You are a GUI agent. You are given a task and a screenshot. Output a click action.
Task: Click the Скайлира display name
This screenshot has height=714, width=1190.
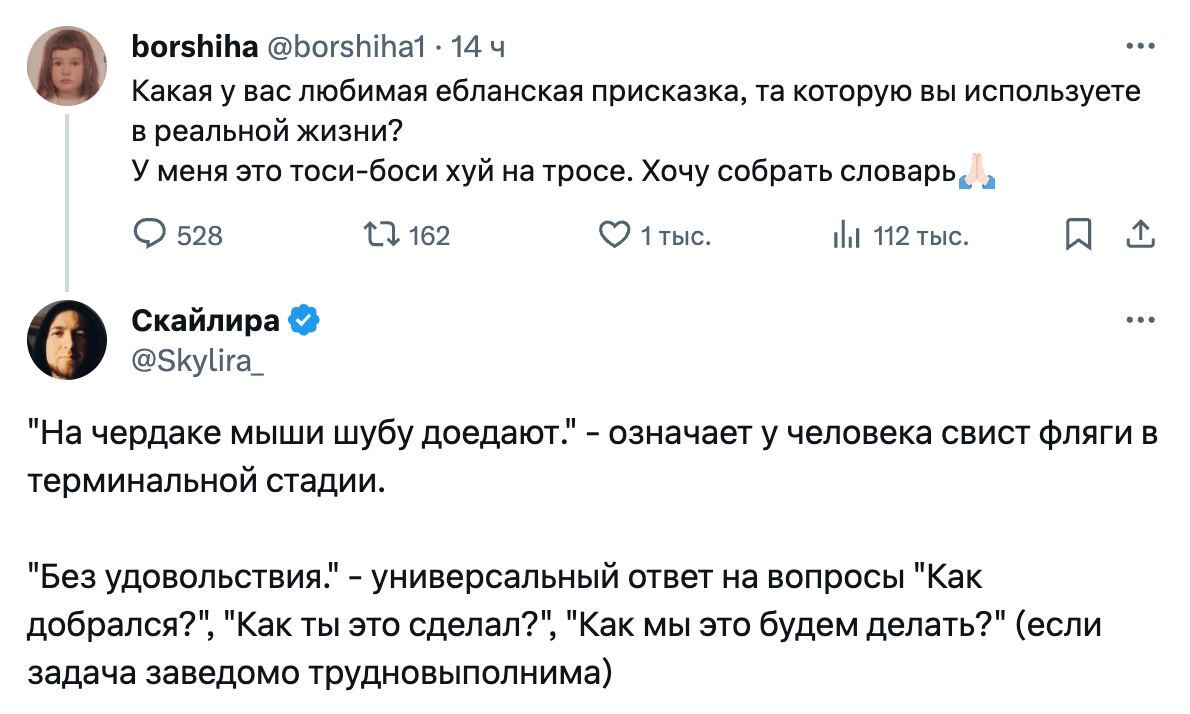[x=206, y=321]
